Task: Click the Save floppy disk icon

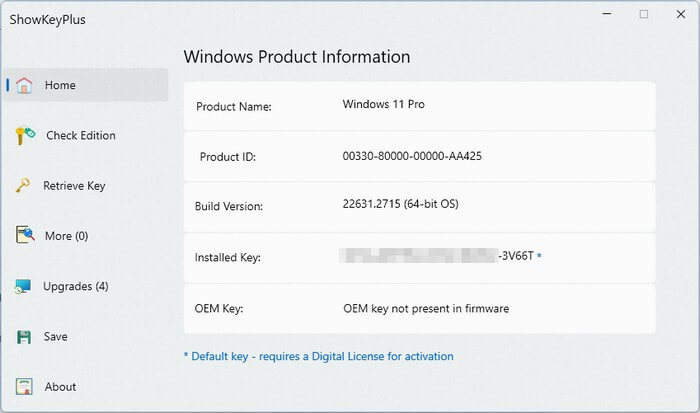Action: [25, 337]
